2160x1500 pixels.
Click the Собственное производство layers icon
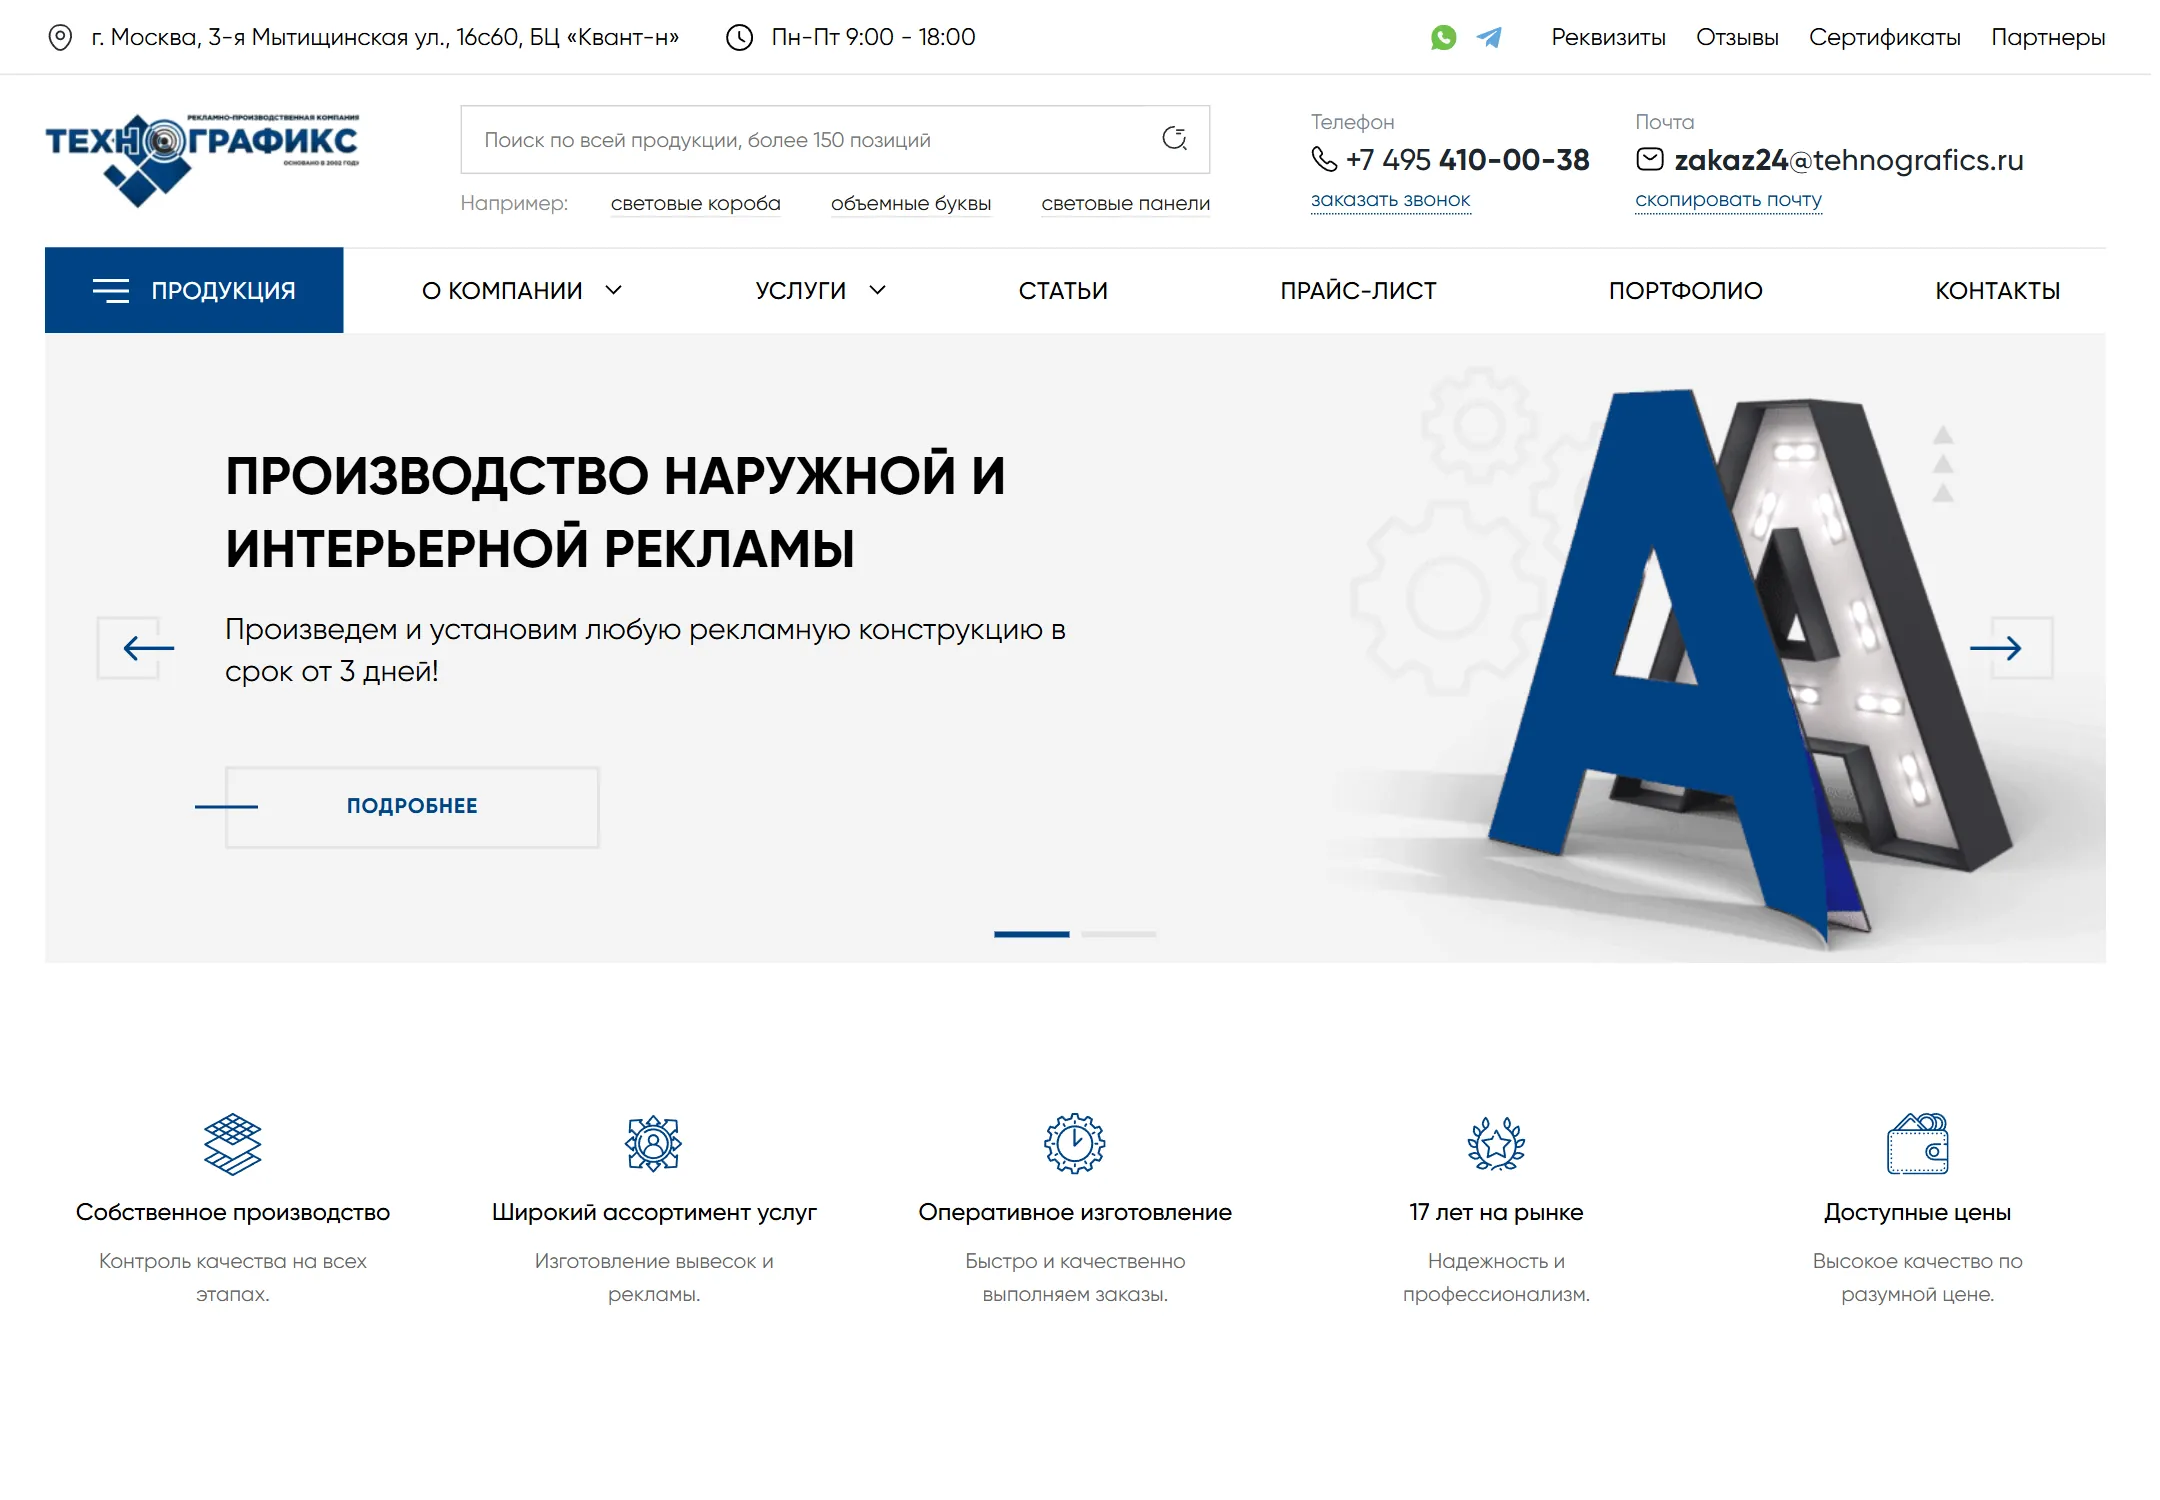(x=232, y=1143)
